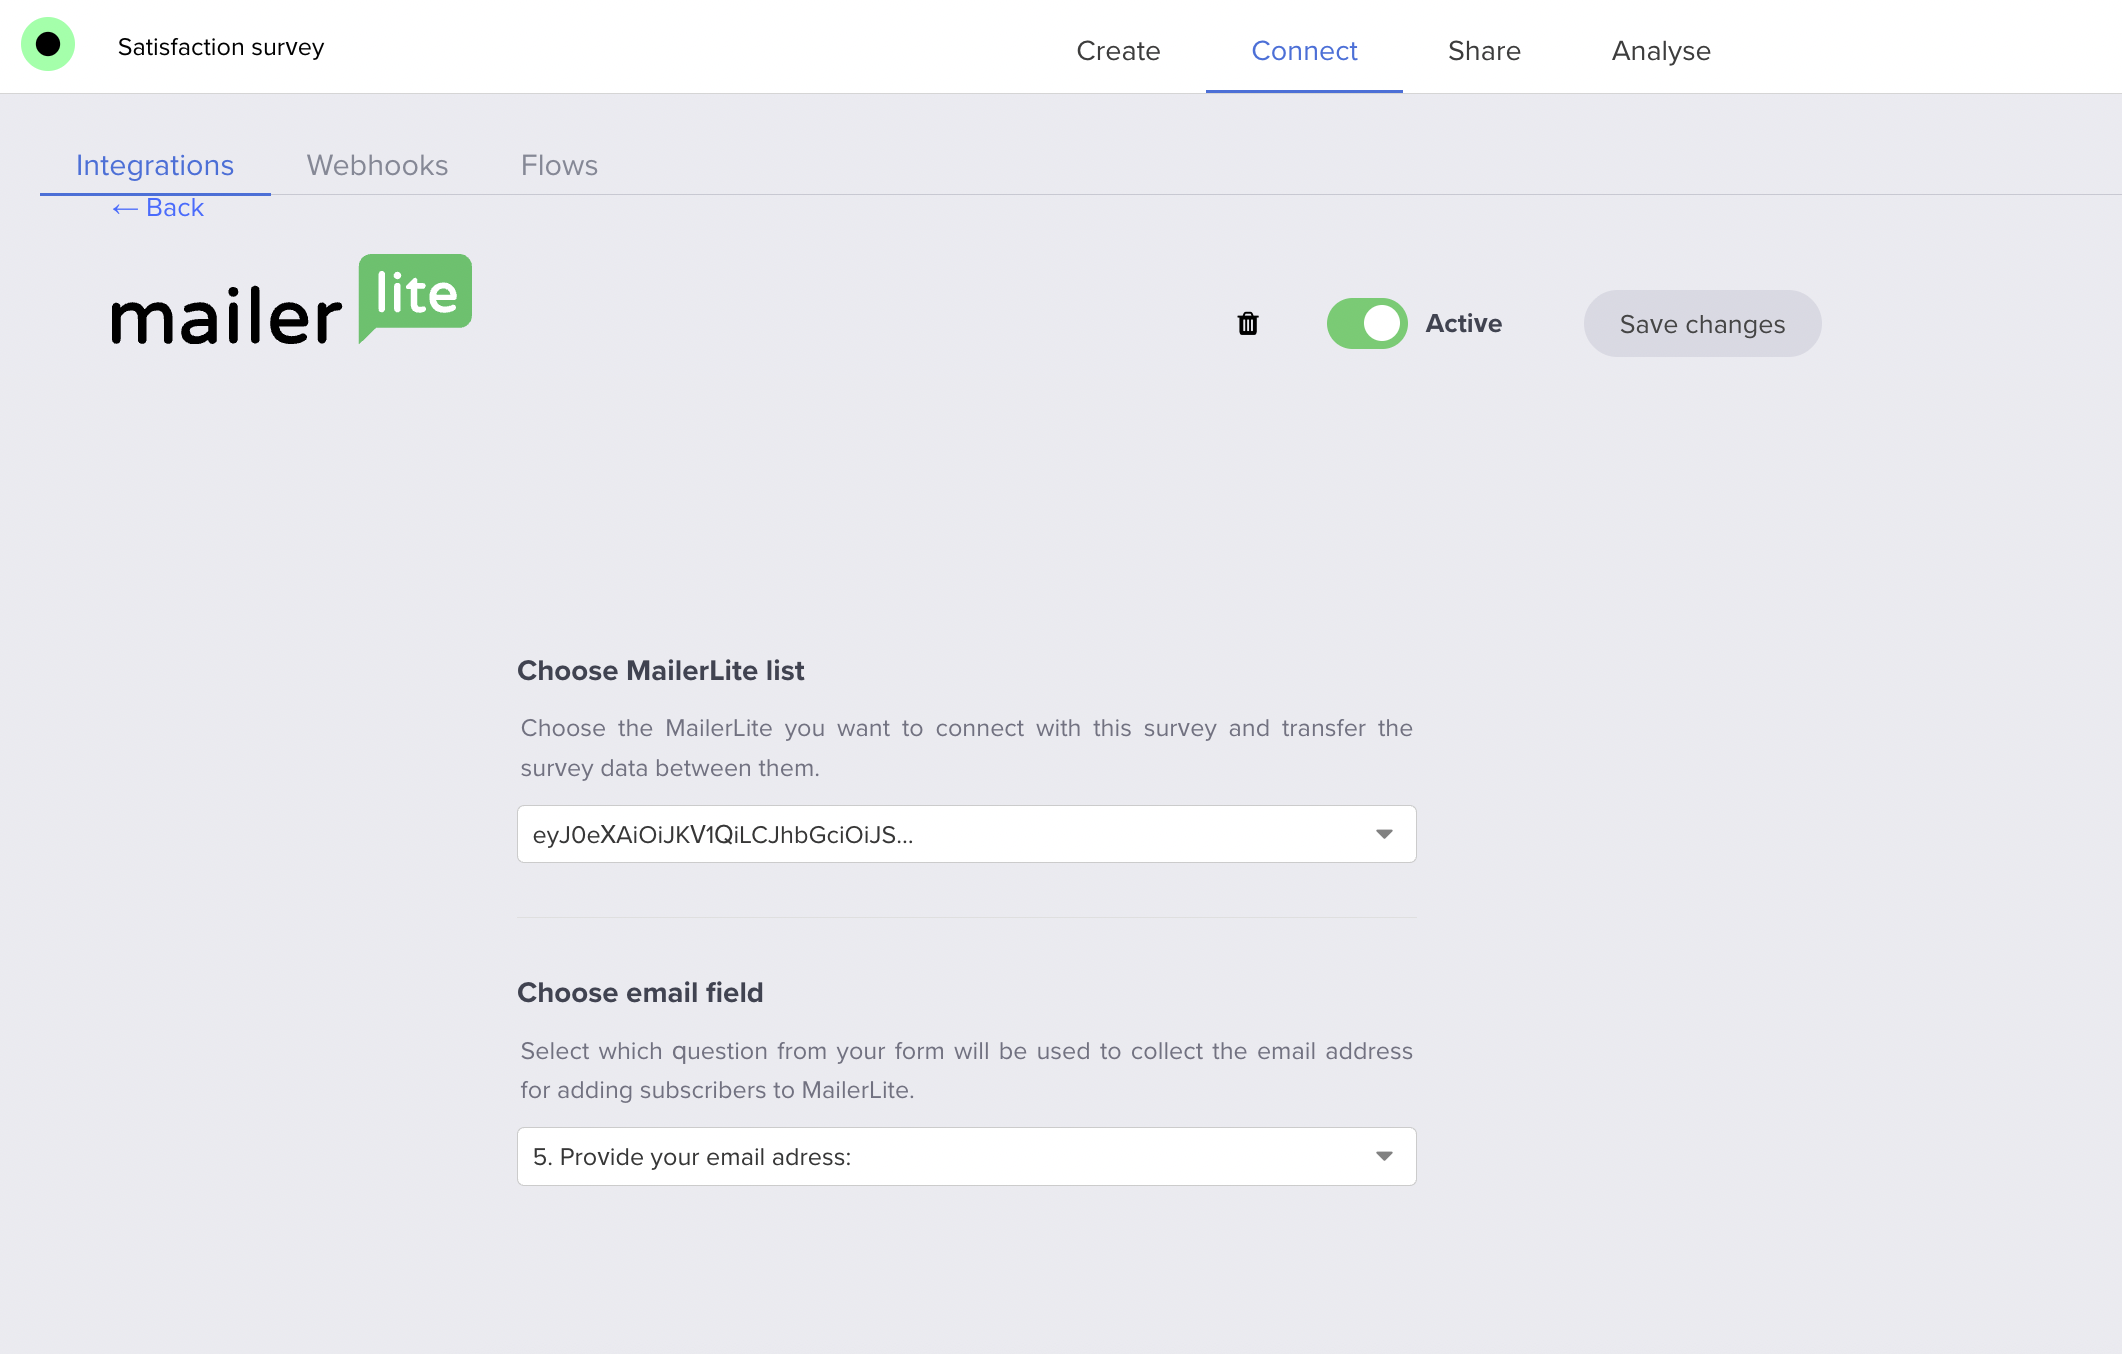
Task: Go back using the Back link
Action: [x=159, y=208]
